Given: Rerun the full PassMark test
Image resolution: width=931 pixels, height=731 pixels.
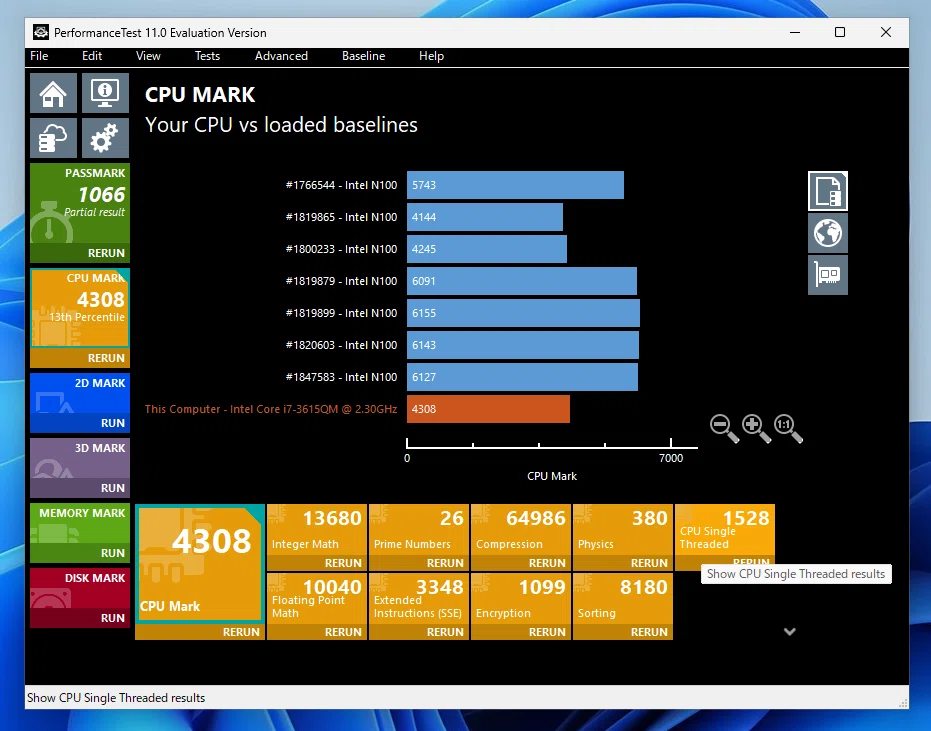Looking at the screenshot, I should (80, 253).
